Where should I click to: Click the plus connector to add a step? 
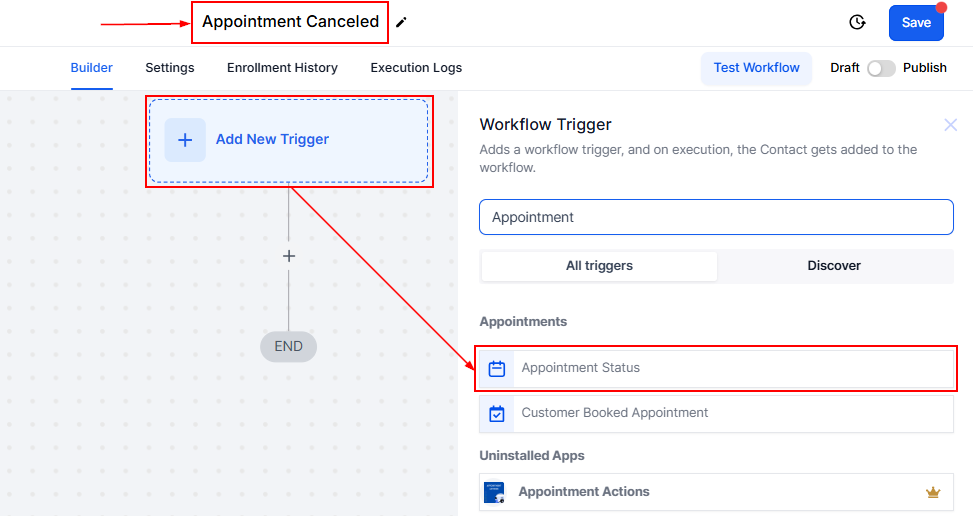pyautogui.click(x=289, y=256)
